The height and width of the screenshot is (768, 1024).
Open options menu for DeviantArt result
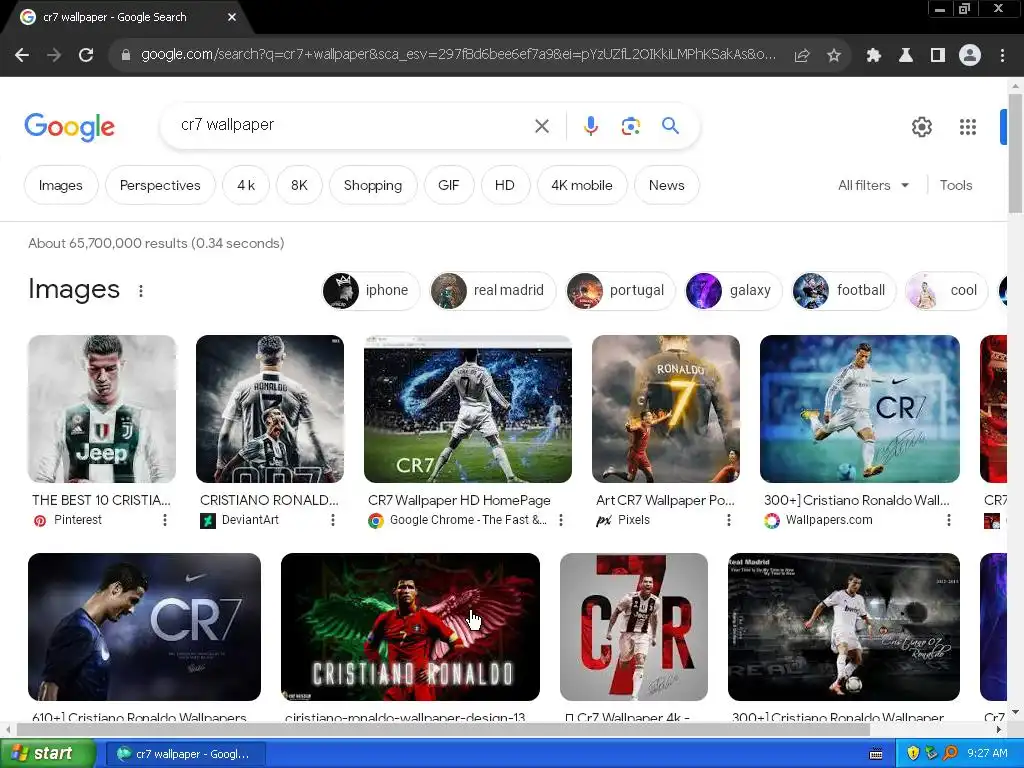click(x=333, y=520)
